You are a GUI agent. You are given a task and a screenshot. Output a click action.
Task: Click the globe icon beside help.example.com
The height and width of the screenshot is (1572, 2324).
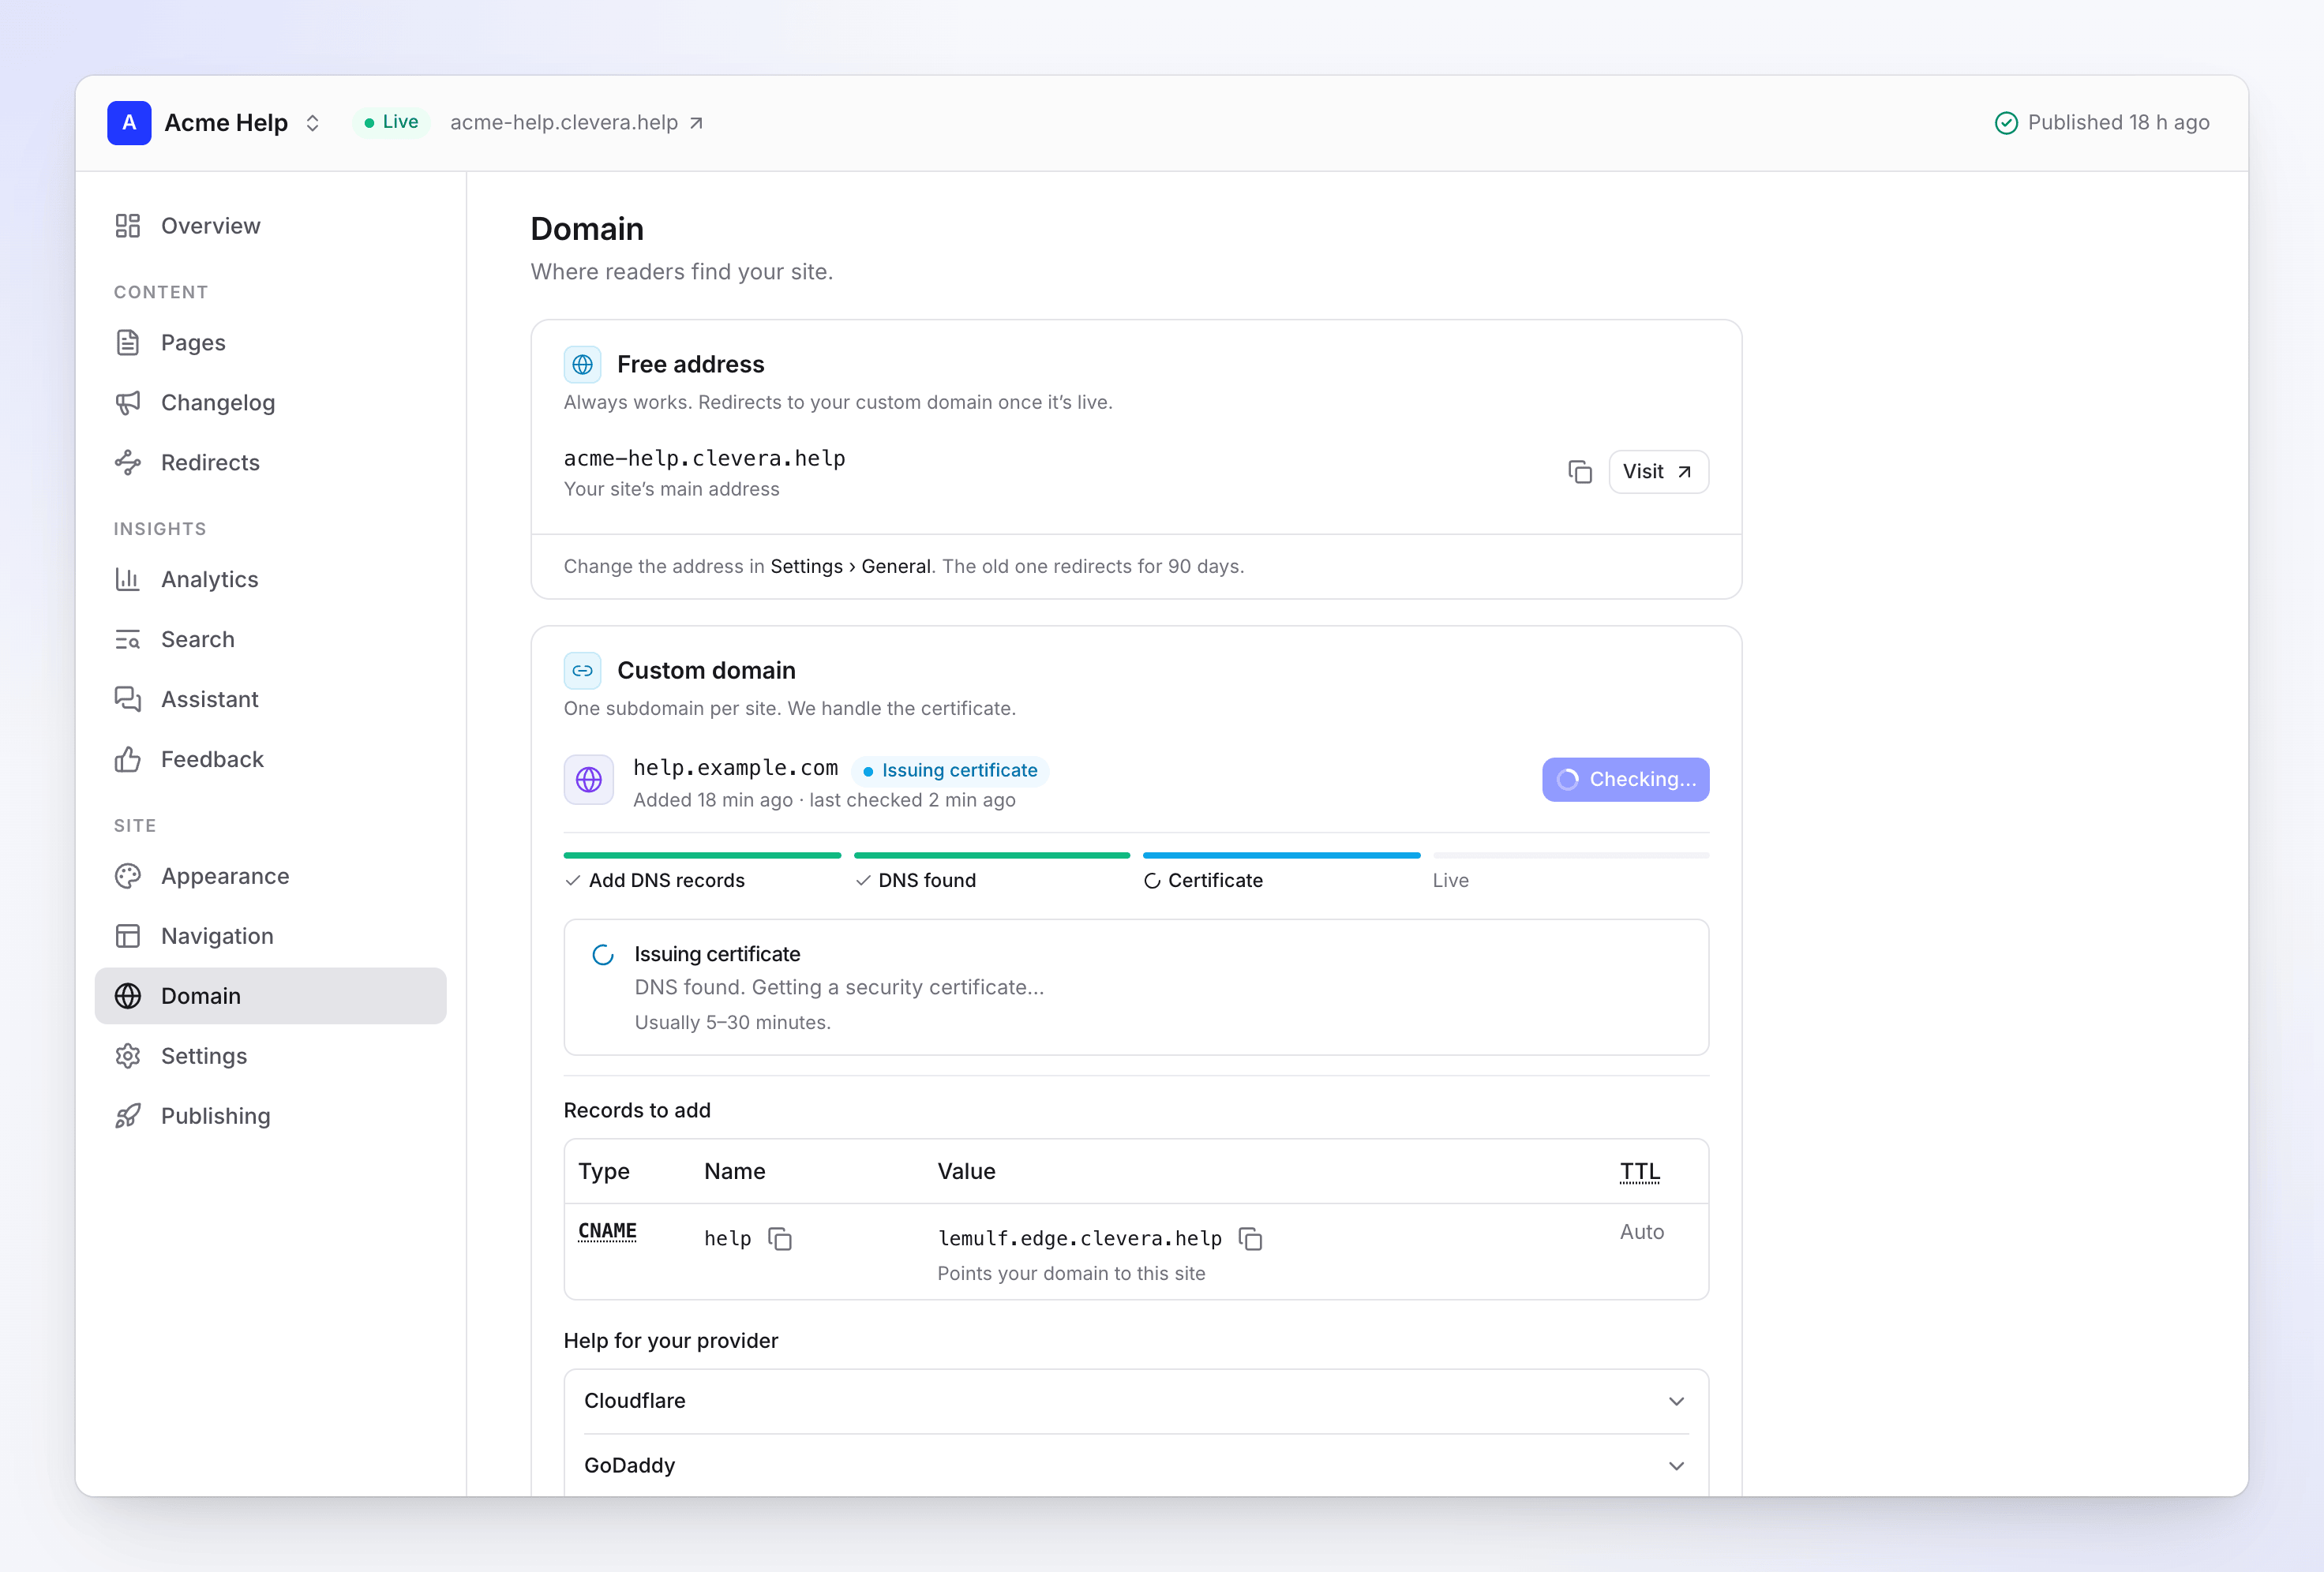point(589,780)
